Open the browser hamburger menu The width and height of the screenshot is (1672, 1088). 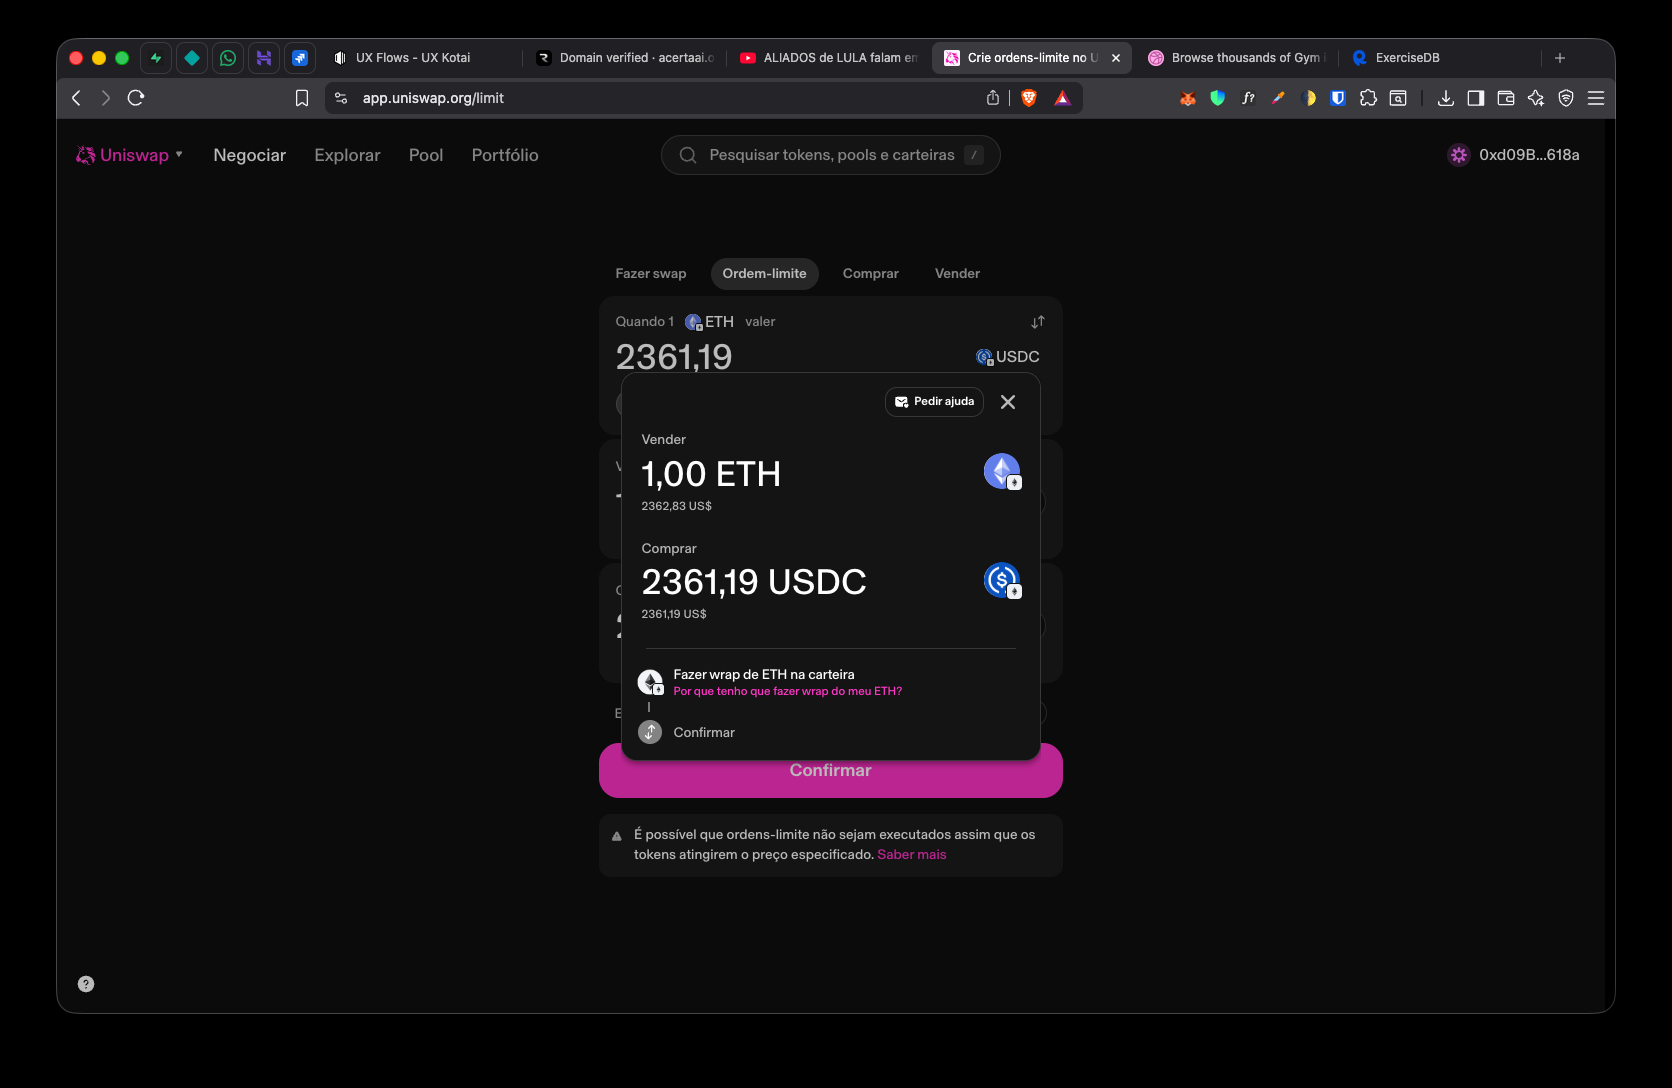1596,98
